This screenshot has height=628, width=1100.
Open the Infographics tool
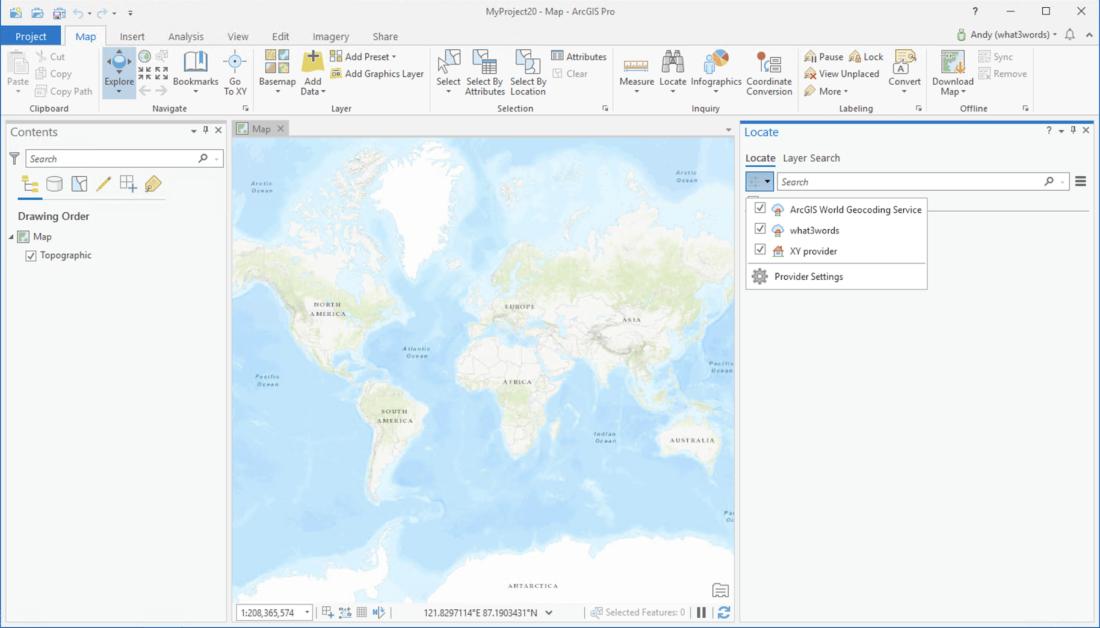[716, 72]
